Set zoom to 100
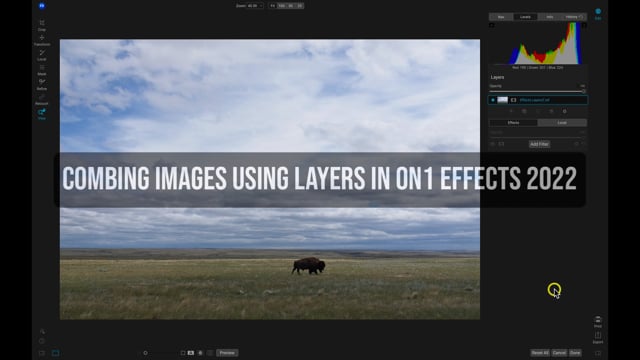640x360 pixels. (x=282, y=6)
